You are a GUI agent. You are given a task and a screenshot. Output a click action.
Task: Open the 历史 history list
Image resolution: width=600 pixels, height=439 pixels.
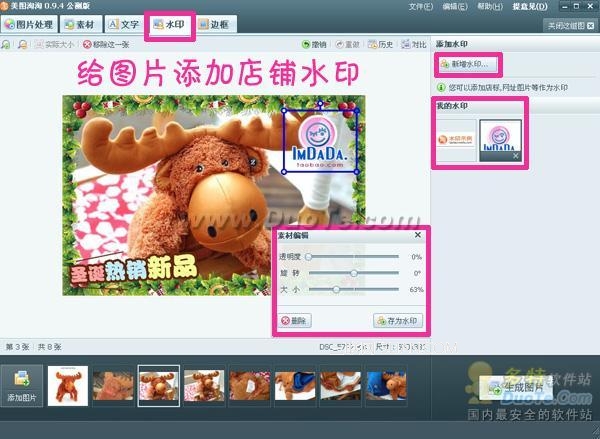point(380,44)
